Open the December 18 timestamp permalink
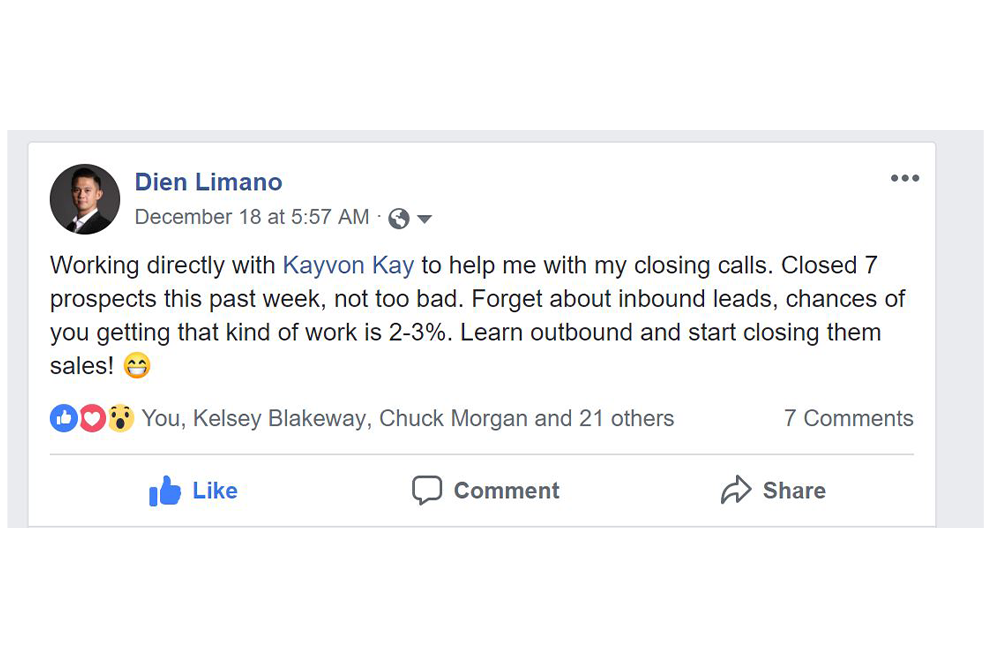 coord(252,217)
